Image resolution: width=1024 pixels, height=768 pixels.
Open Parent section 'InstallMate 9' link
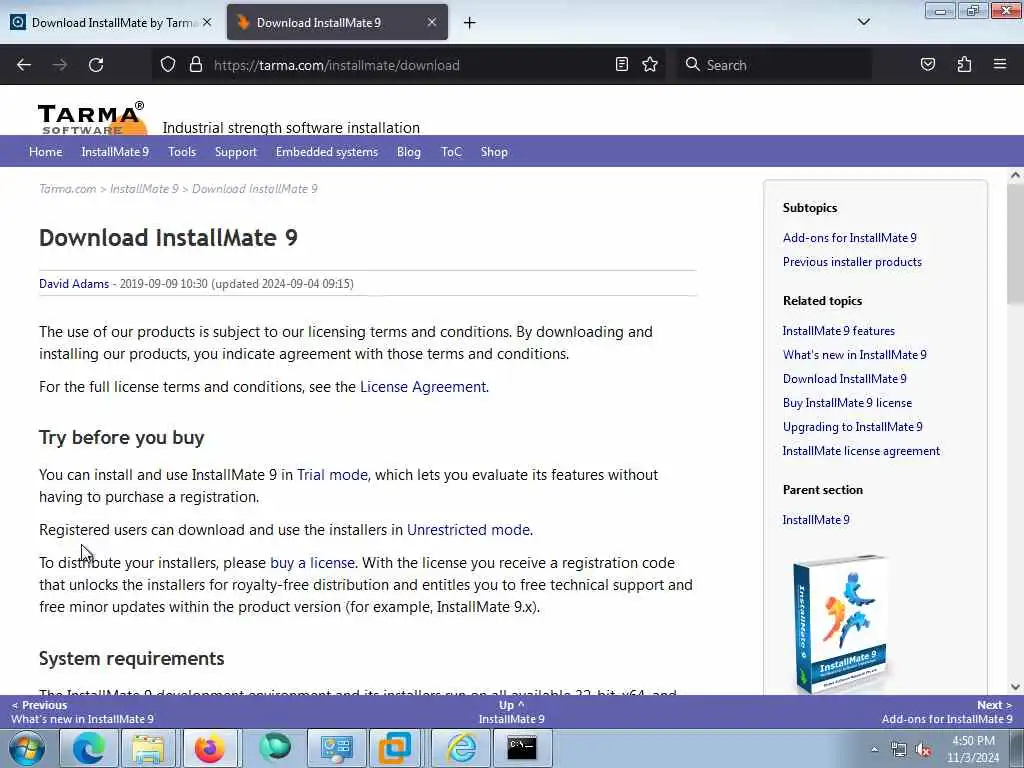(816, 520)
